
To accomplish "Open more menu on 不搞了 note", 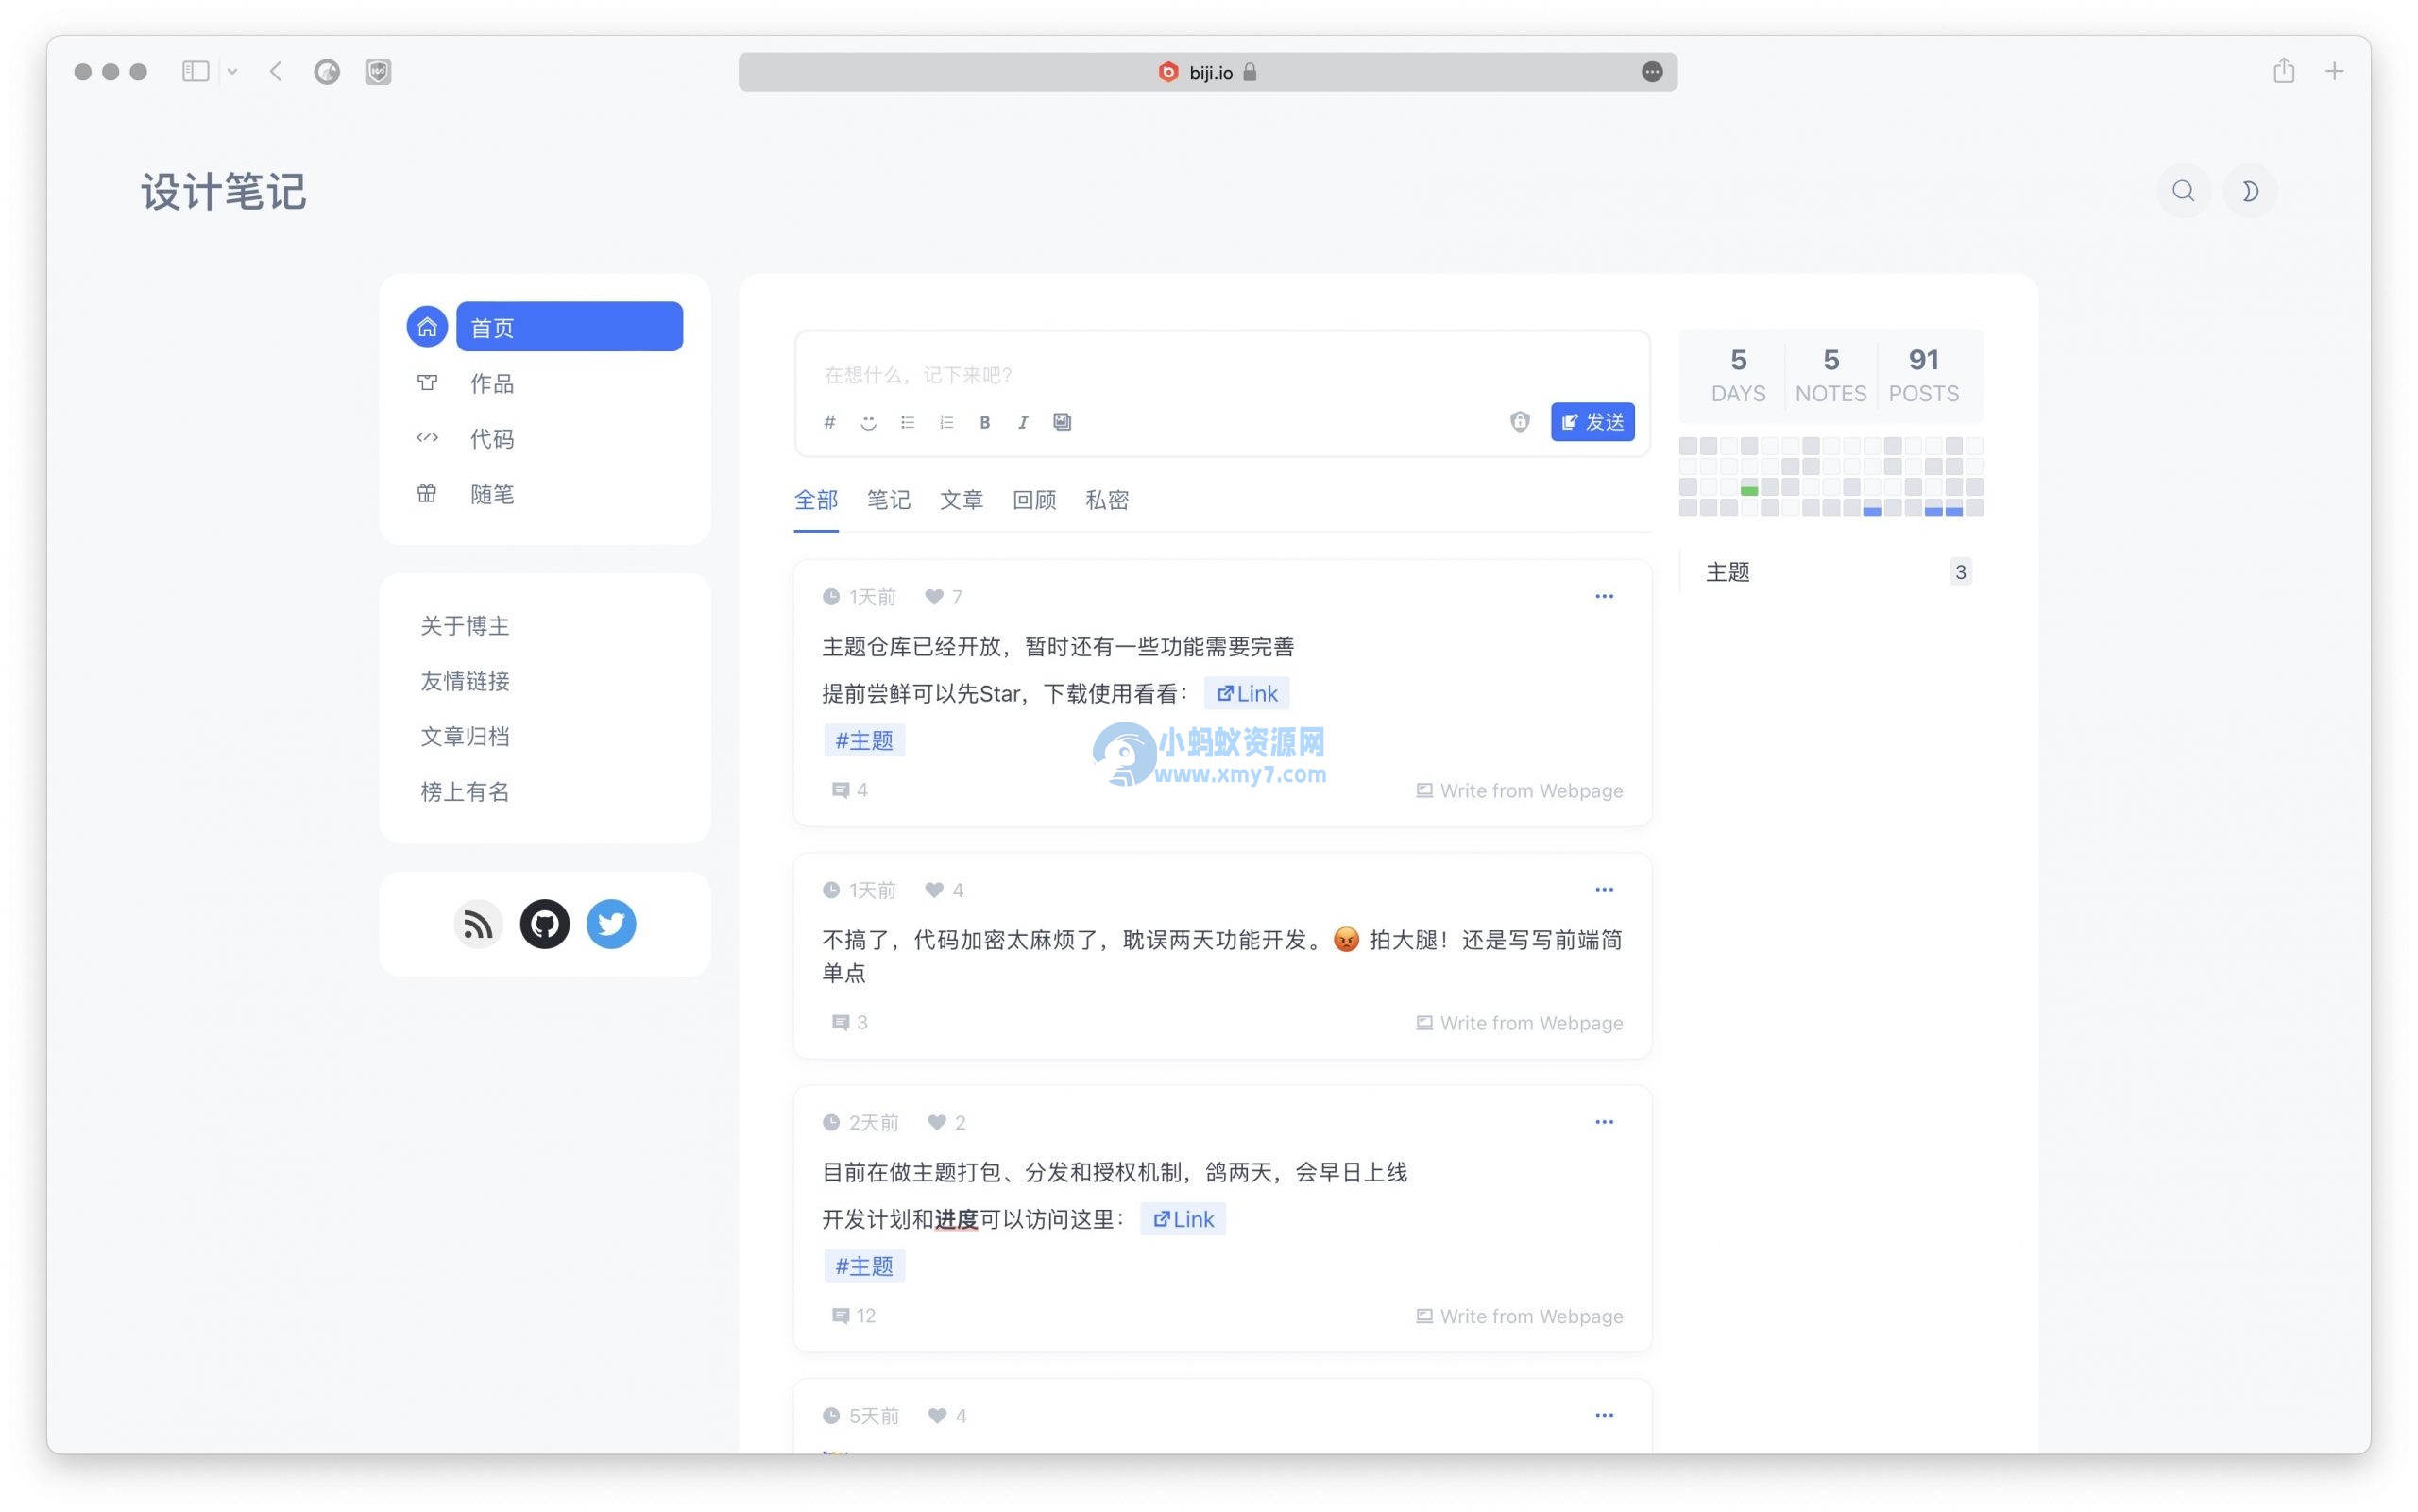I will [1604, 890].
